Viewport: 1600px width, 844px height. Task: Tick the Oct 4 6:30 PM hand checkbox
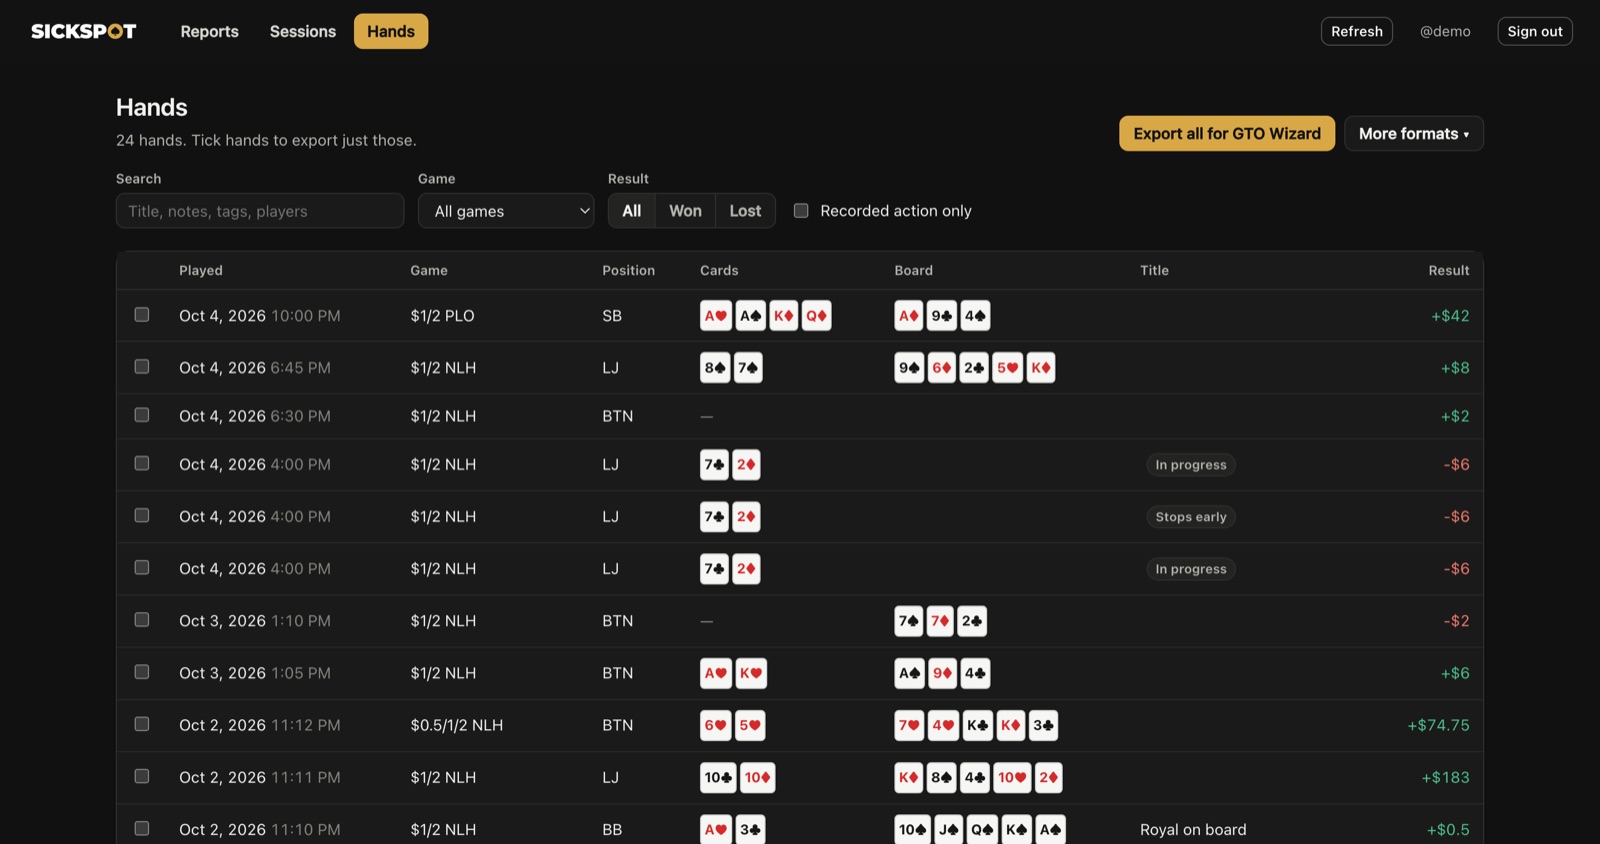tap(142, 414)
